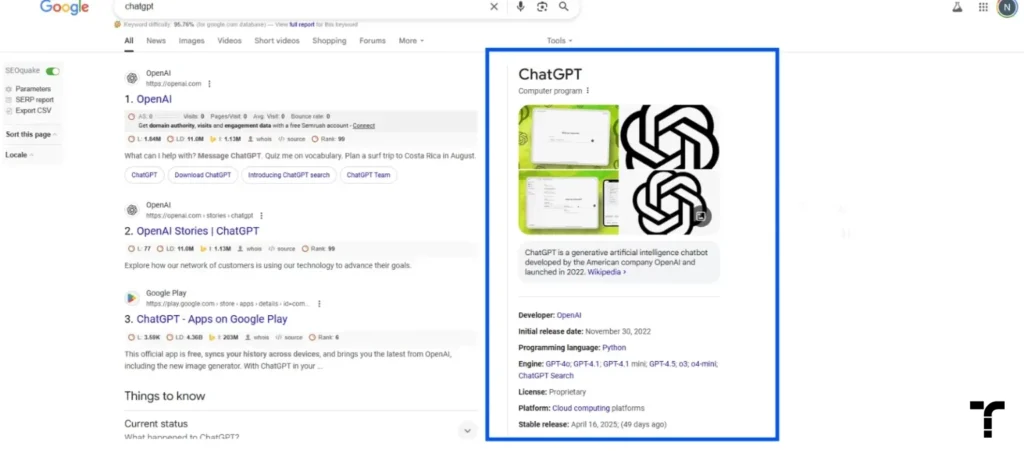Open the three-dot menu beside openai.com URL

pyautogui.click(x=210, y=84)
